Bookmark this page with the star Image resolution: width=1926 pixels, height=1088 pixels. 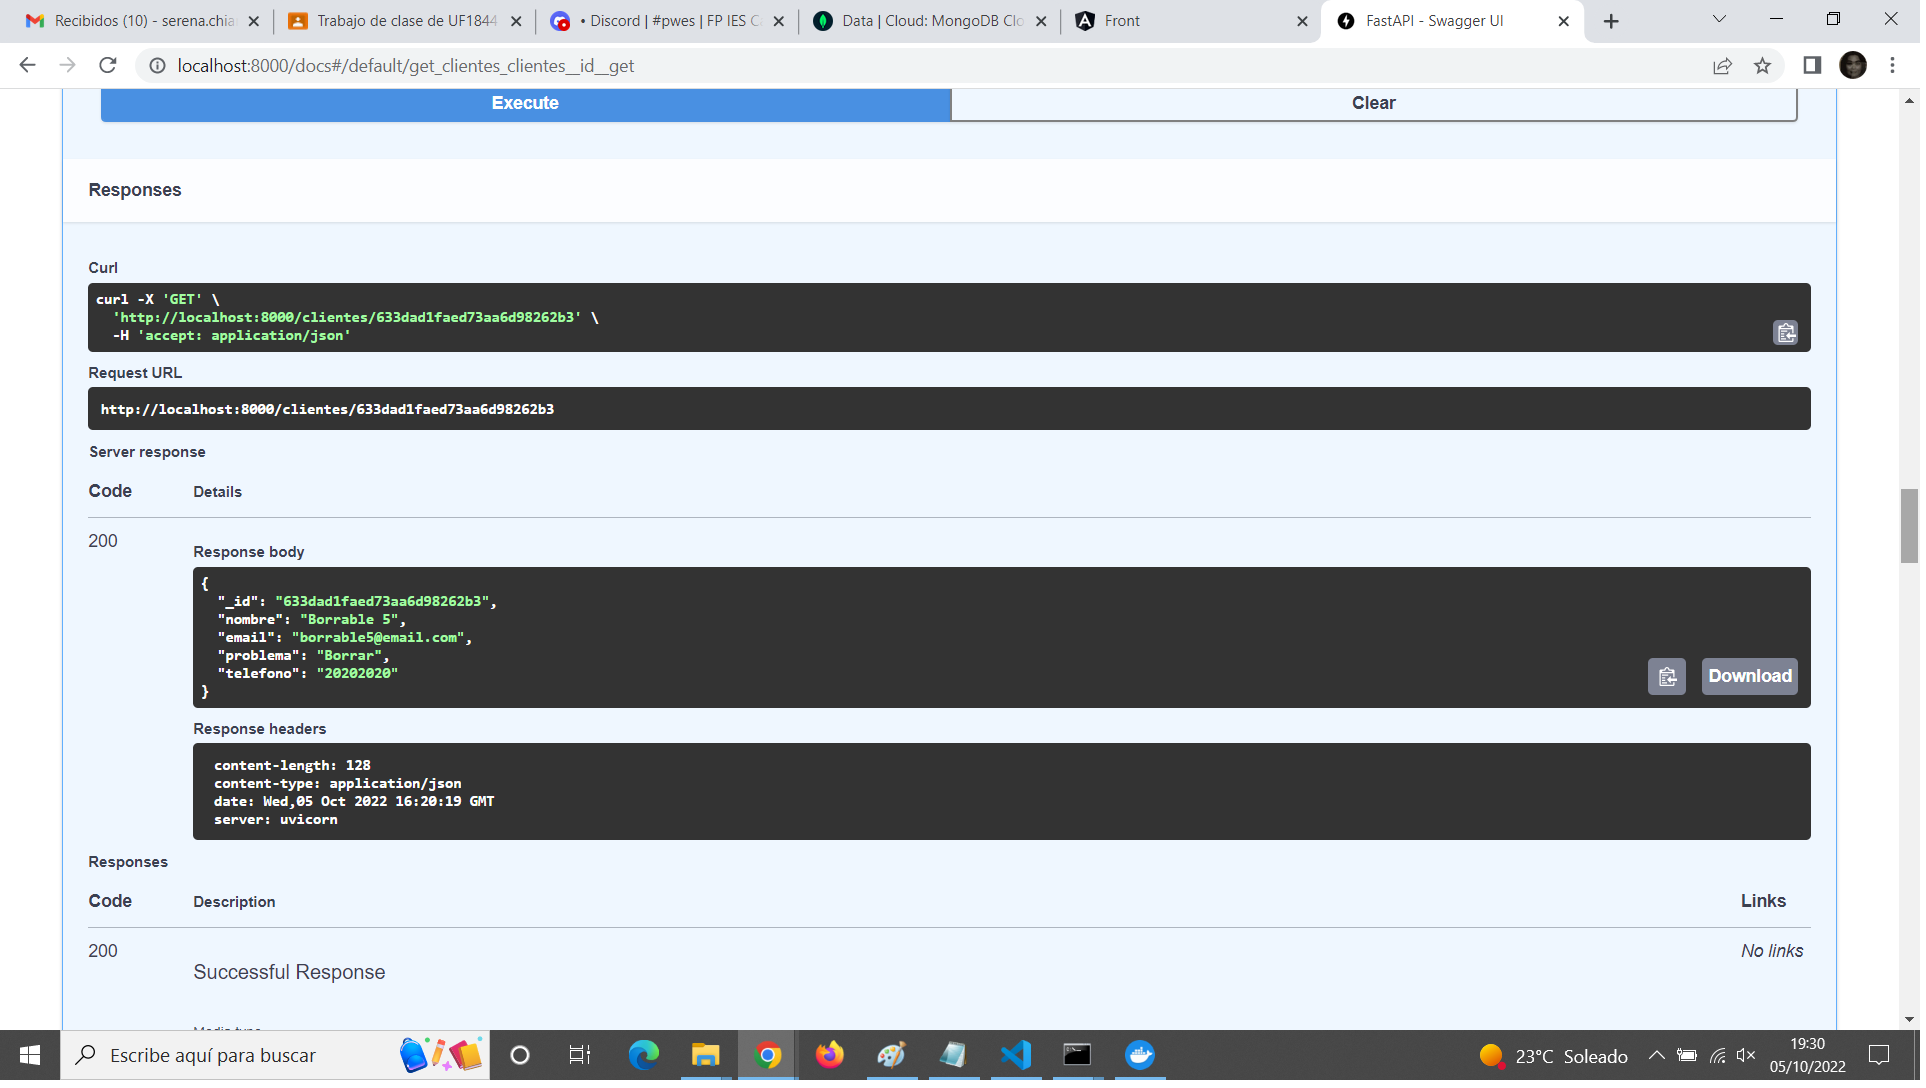1767,66
